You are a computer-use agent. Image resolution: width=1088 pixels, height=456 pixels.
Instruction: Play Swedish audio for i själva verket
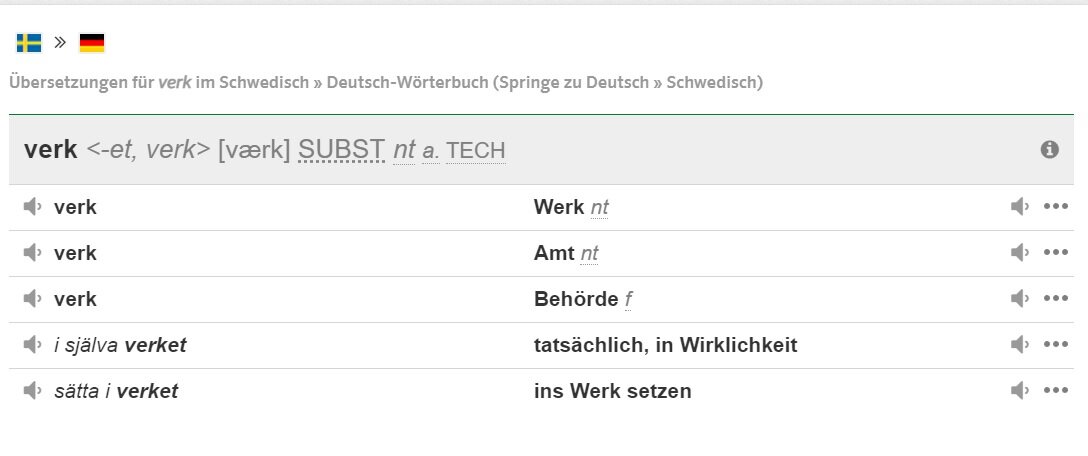point(32,344)
